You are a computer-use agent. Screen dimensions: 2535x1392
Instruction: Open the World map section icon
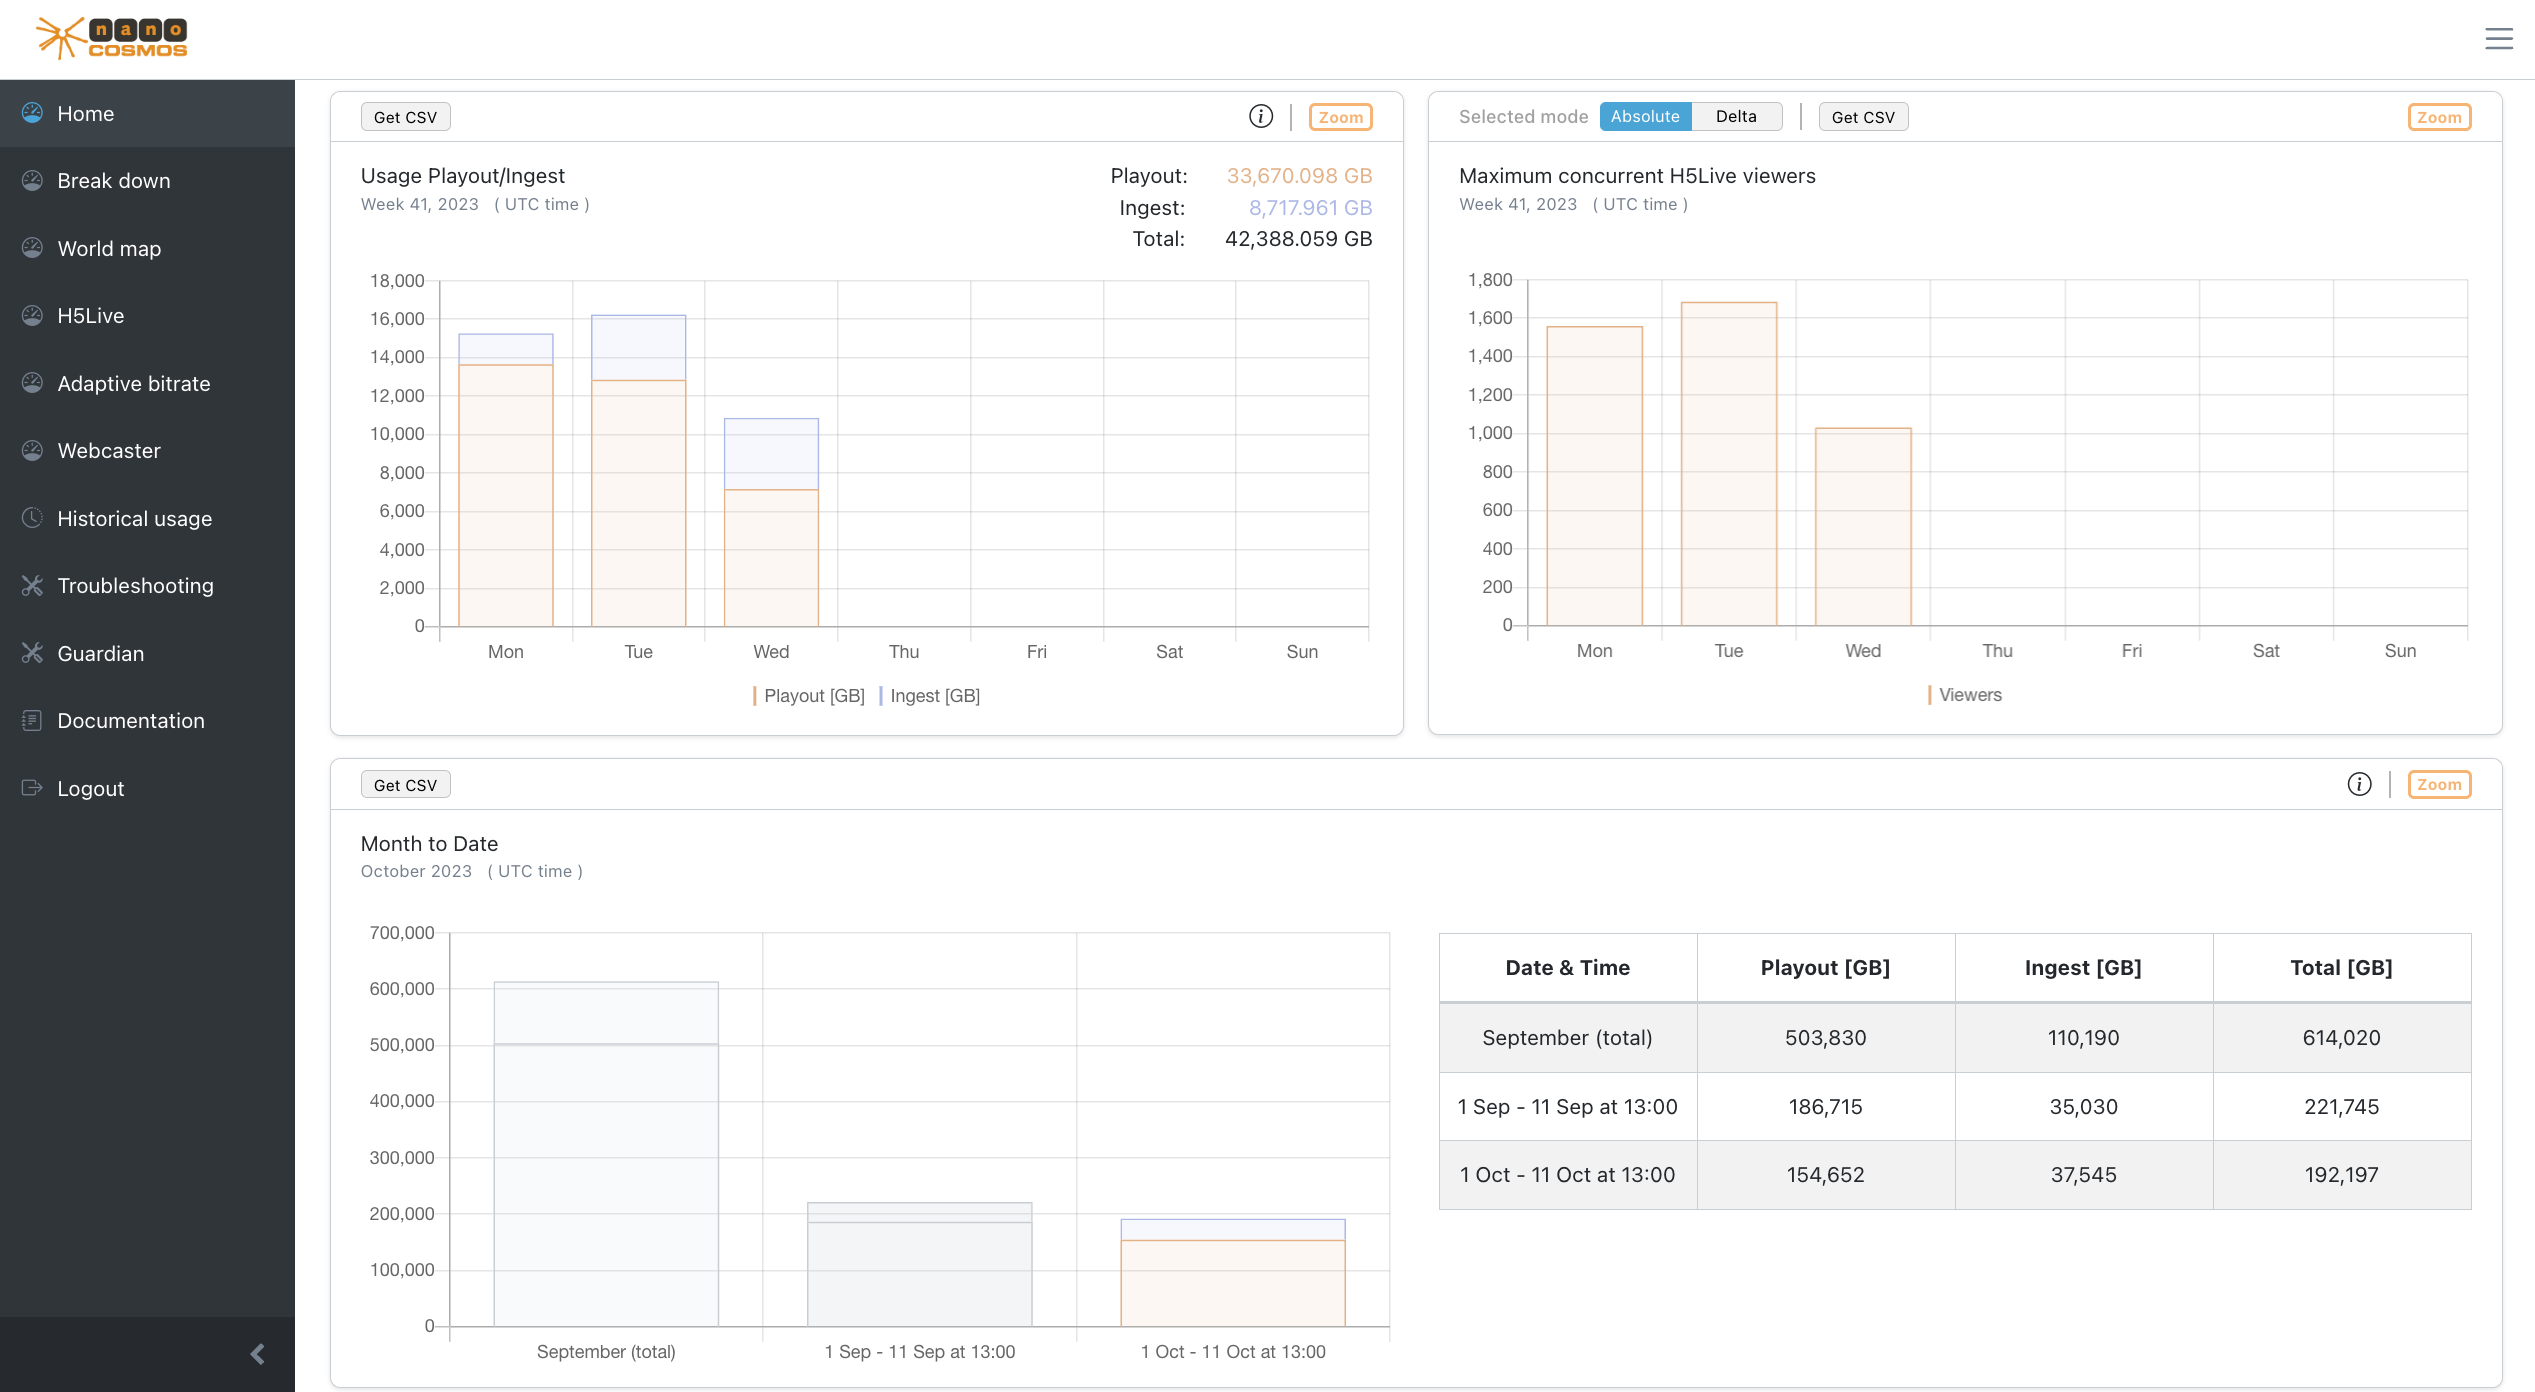(x=33, y=247)
